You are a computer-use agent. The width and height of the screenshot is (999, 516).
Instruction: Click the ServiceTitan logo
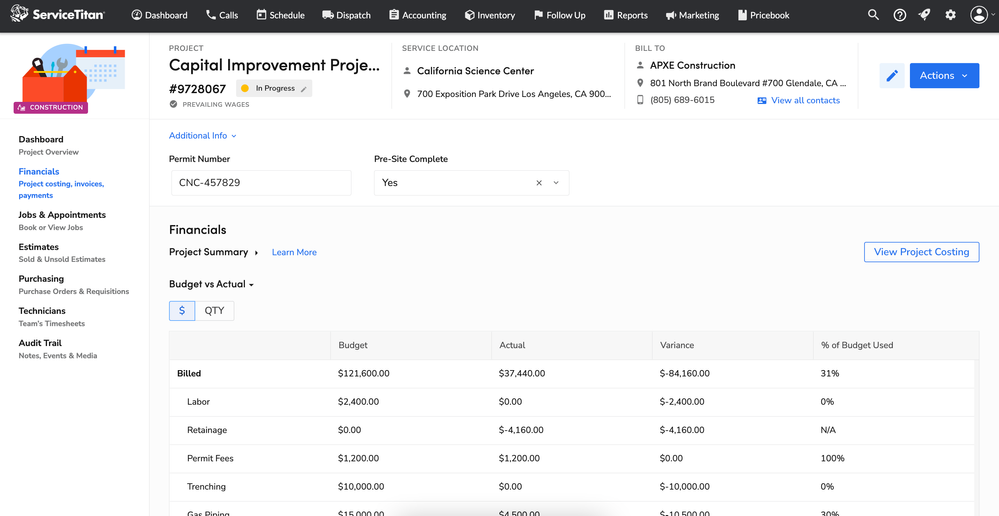[57, 14]
